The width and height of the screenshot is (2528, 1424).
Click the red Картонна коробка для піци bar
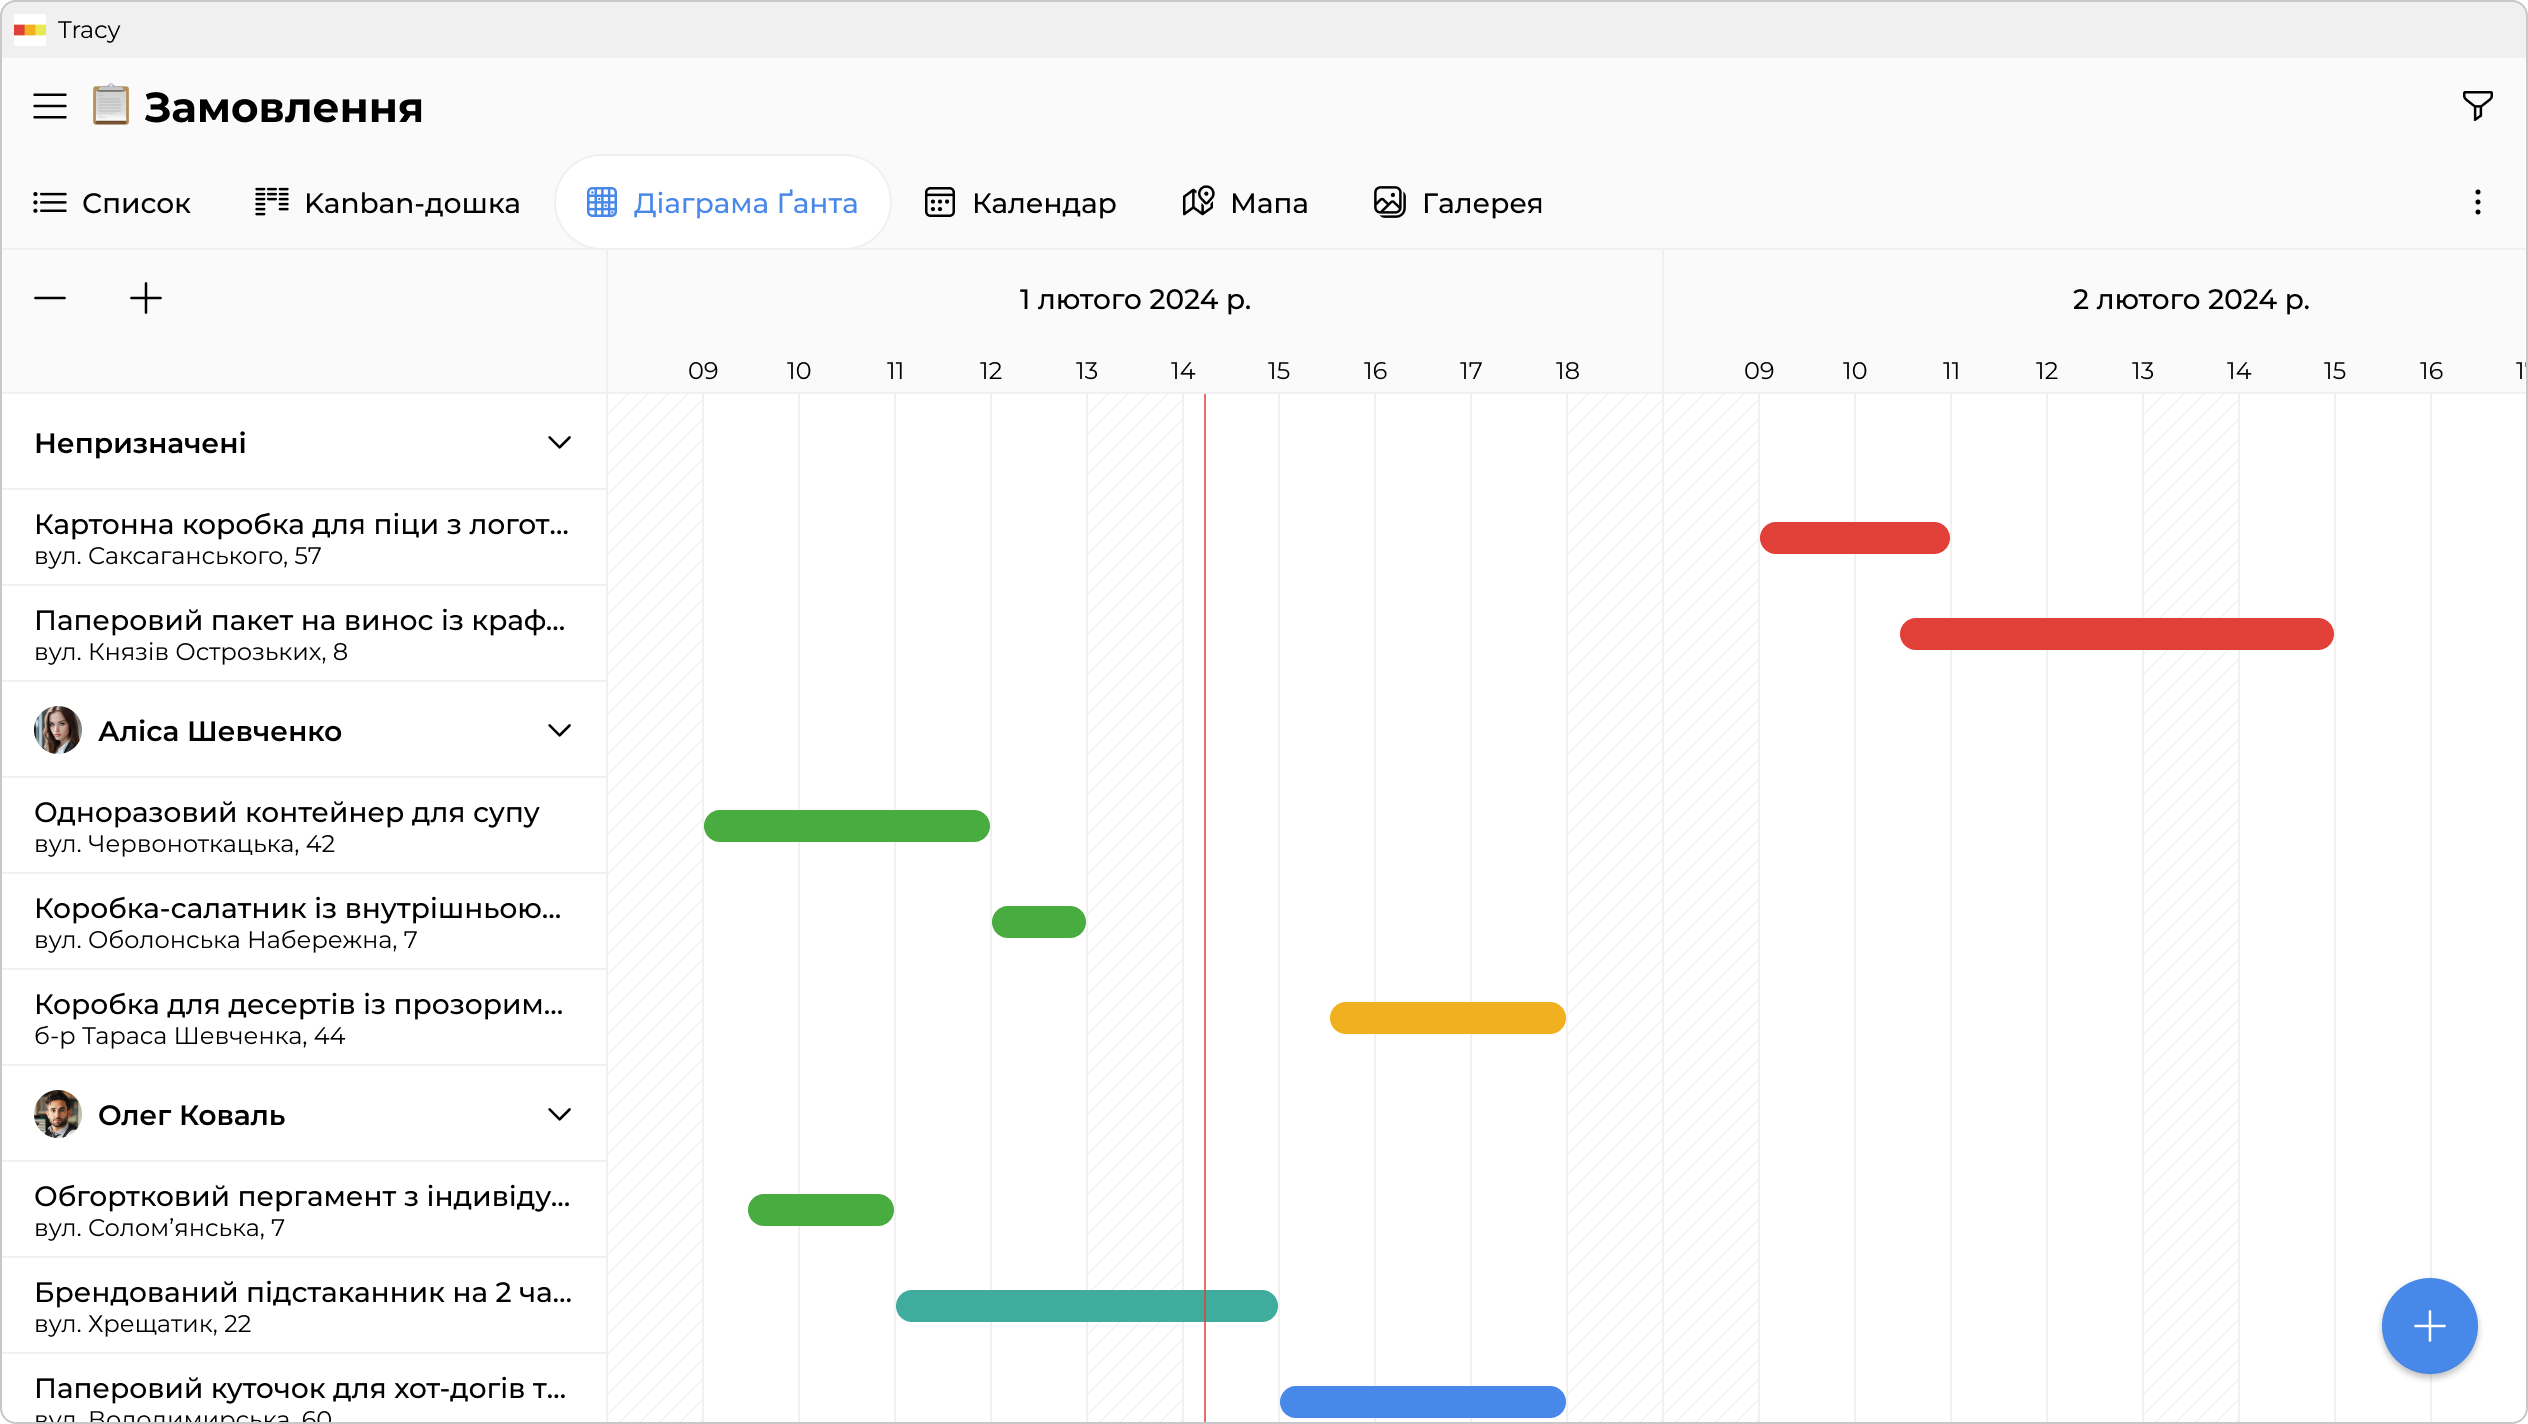point(1854,538)
